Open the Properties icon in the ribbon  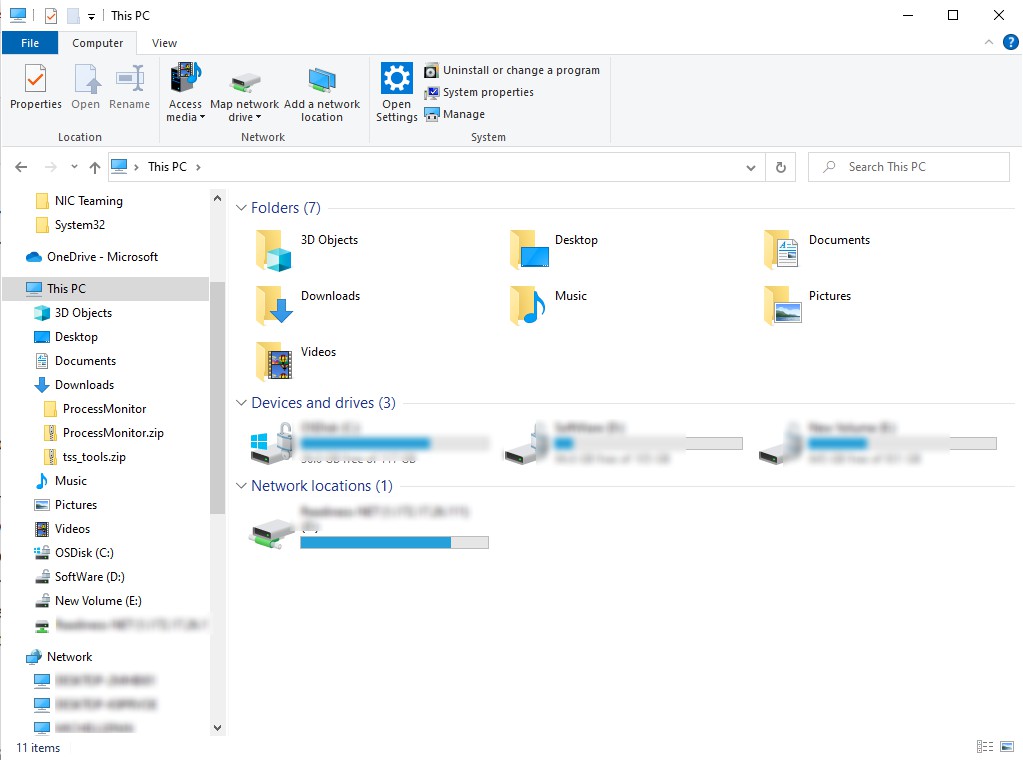point(35,88)
